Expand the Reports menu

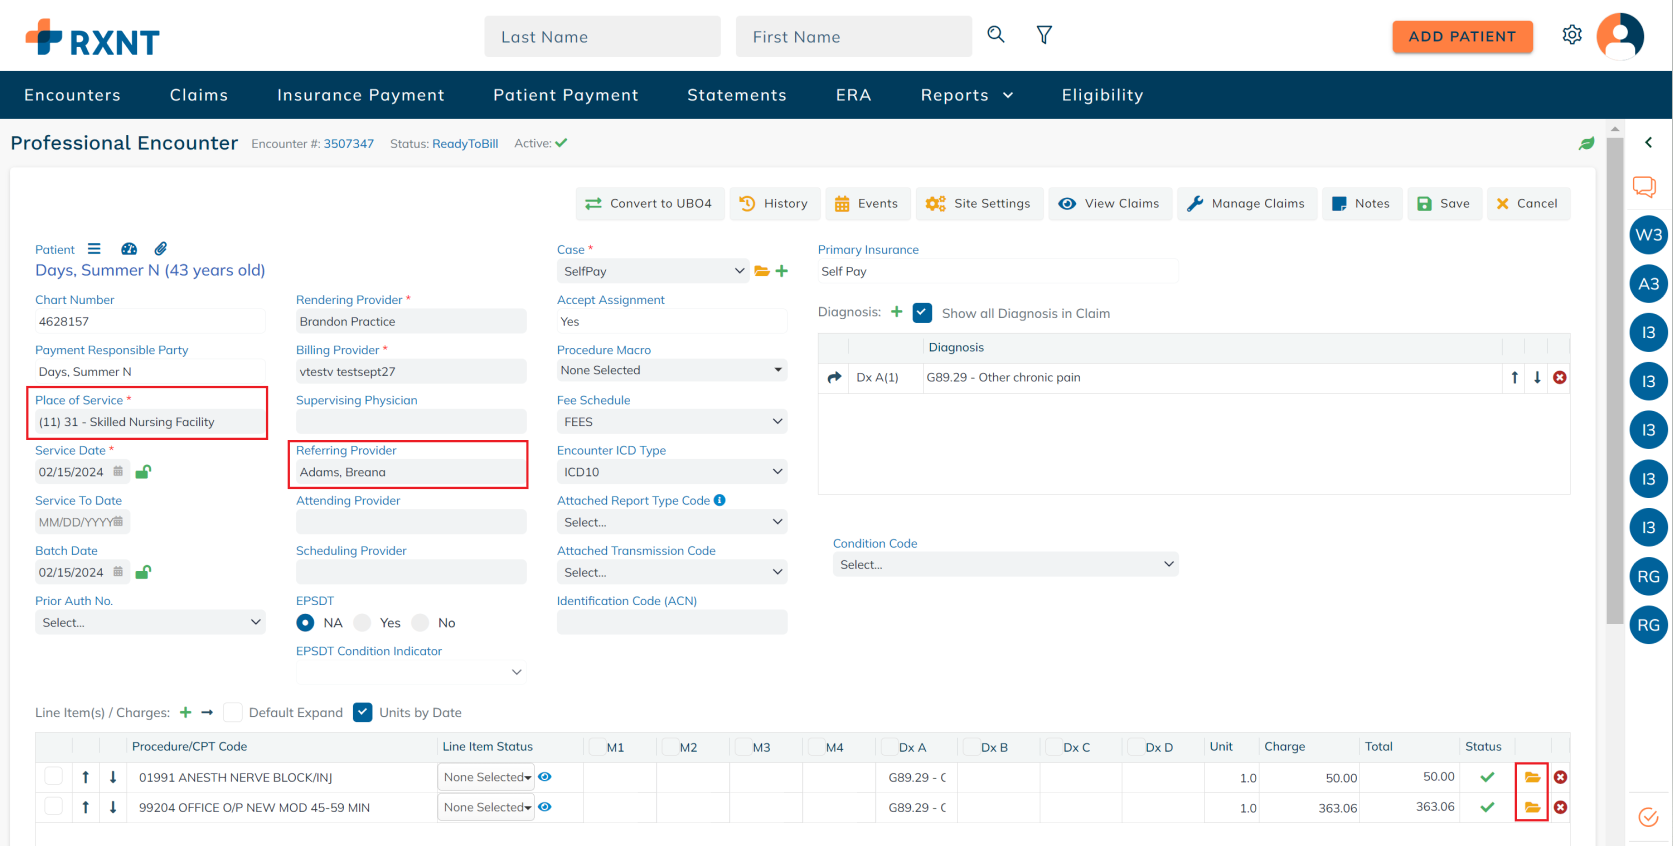click(967, 95)
